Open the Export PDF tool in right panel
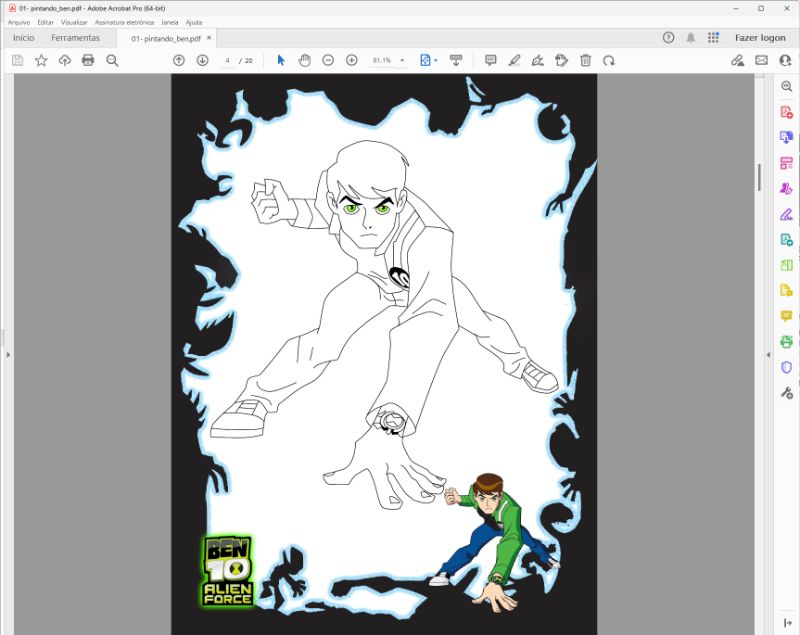This screenshot has height=635, width=800. 786,137
